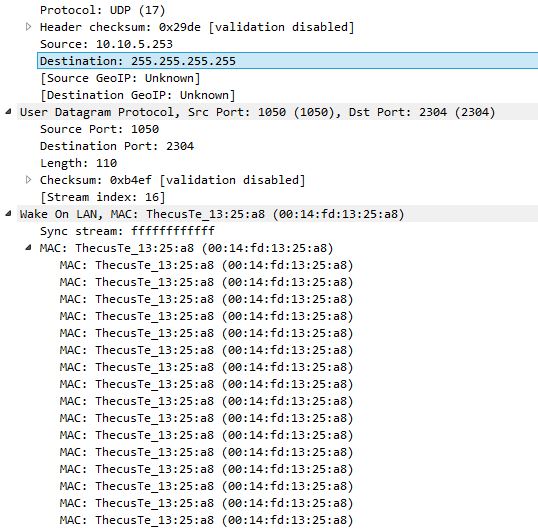Select the Source Port: 1050 field
The height and width of the screenshot is (532, 538).
tap(100, 129)
